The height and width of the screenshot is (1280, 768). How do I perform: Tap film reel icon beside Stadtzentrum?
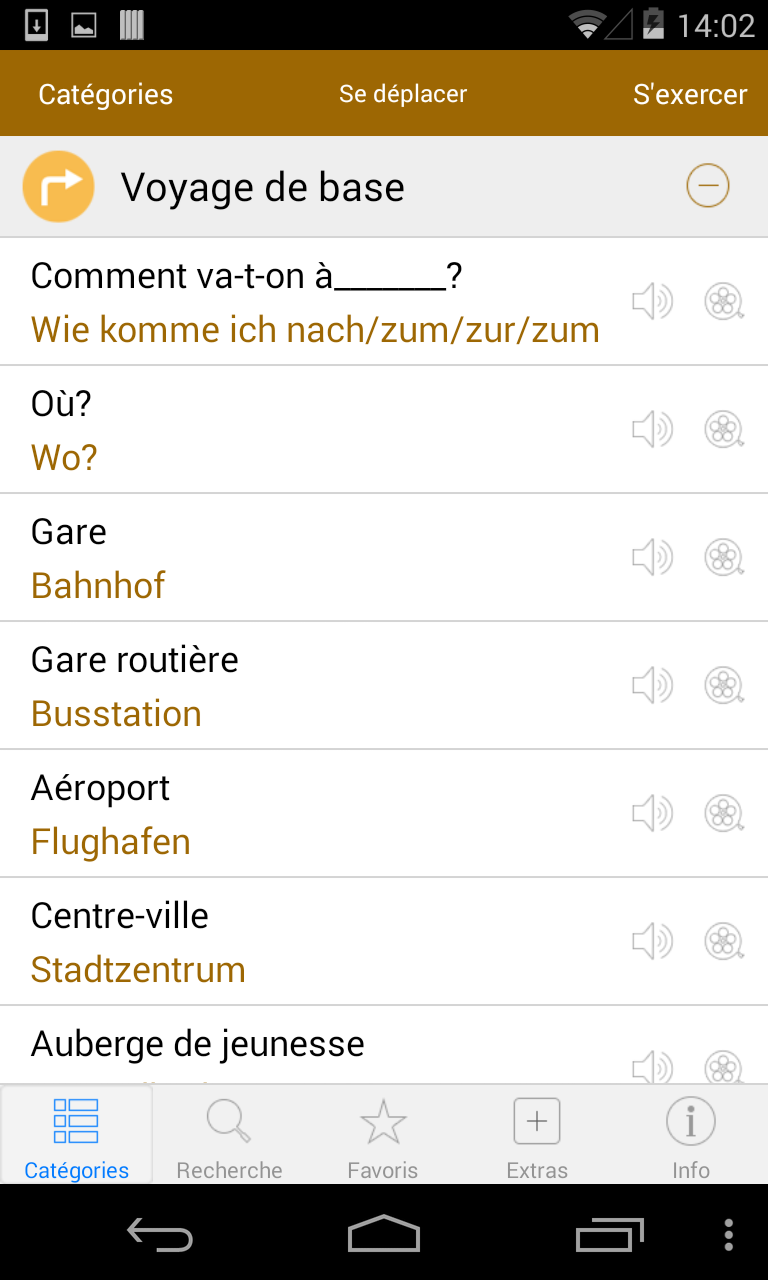(x=724, y=941)
